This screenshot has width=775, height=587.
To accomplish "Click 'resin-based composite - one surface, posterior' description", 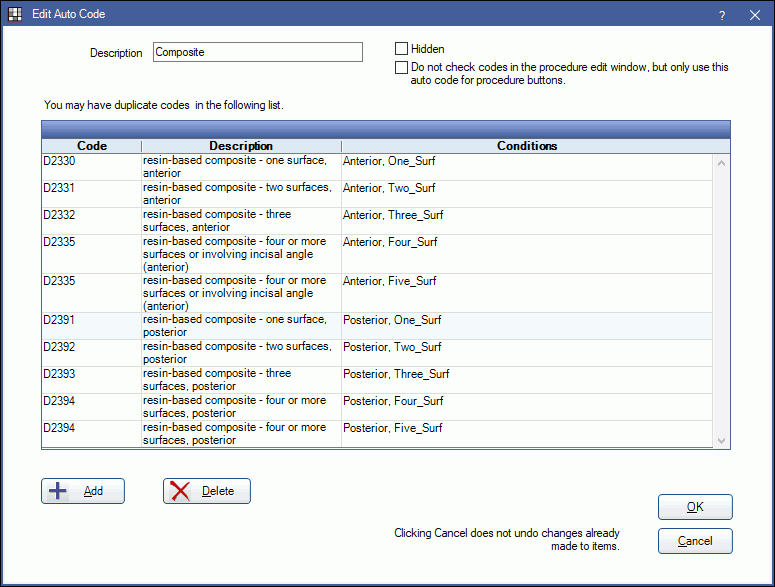I will pyautogui.click(x=241, y=326).
